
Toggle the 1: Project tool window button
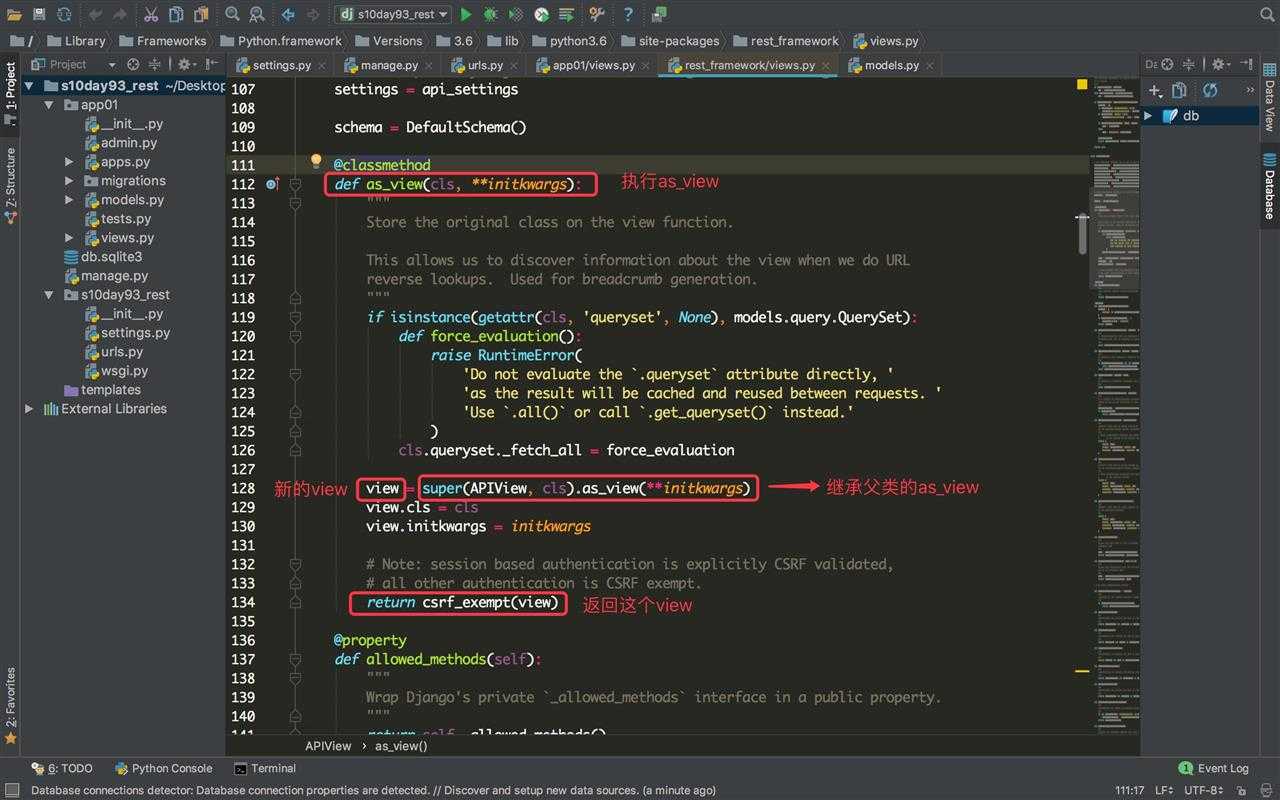tap(10, 93)
